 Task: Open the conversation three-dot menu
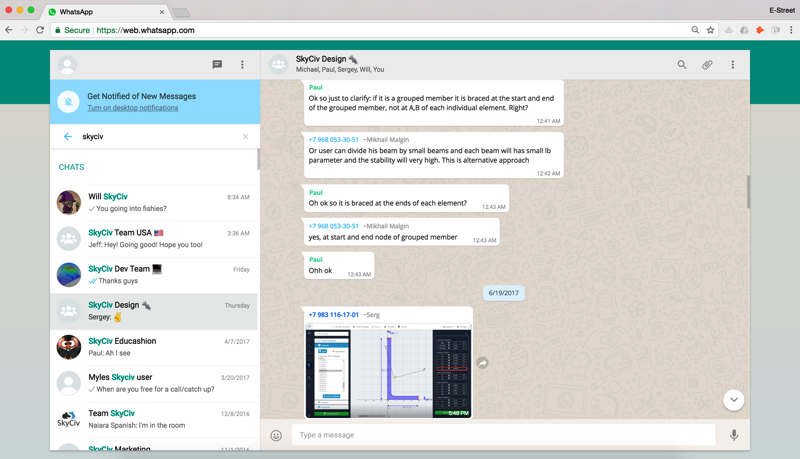[x=733, y=64]
